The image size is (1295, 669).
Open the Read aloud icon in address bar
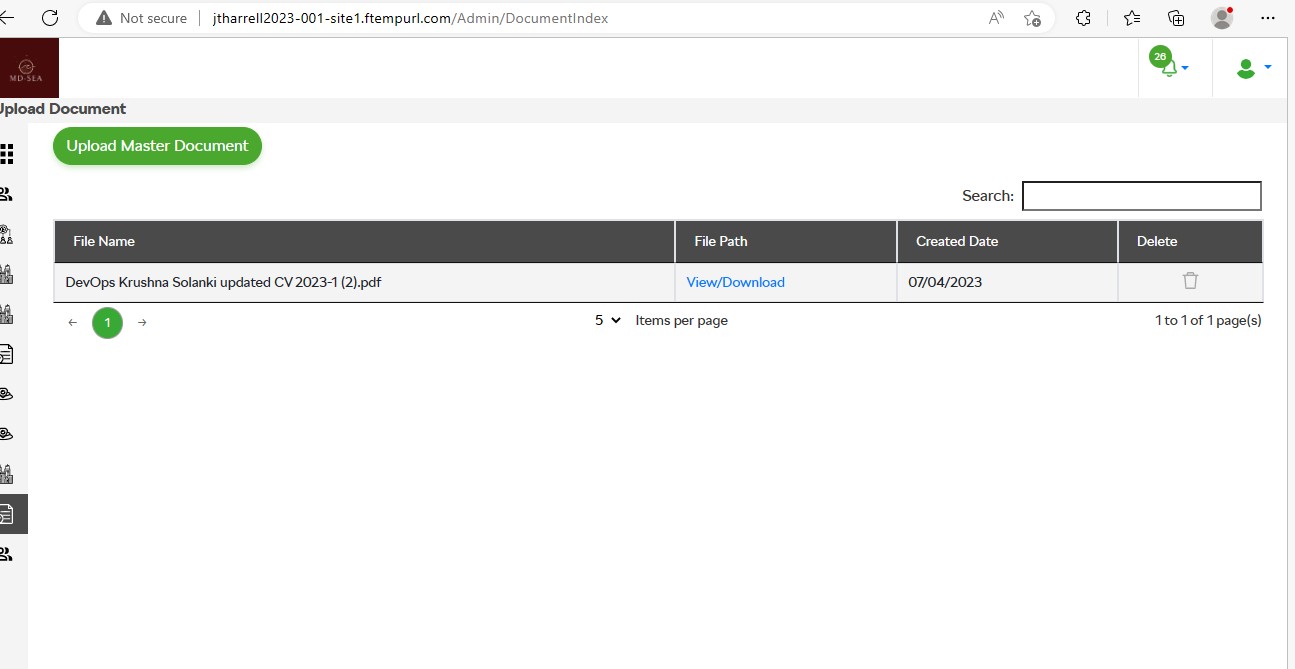[996, 18]
